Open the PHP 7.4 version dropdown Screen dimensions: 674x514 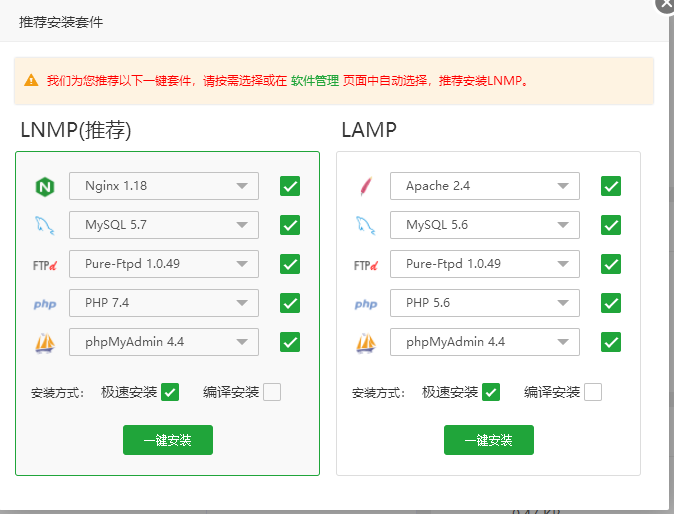(164, 303)
